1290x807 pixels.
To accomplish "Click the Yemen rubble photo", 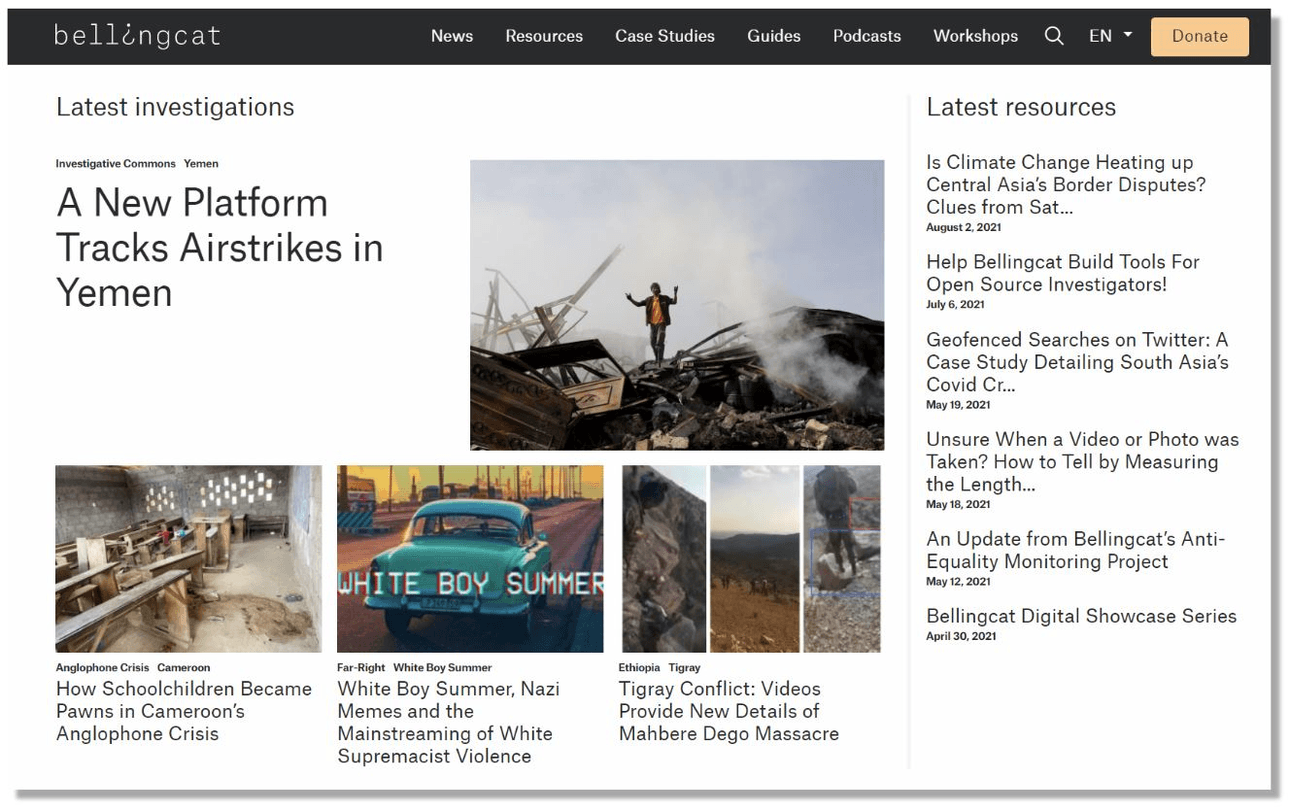I will [677, 305].
